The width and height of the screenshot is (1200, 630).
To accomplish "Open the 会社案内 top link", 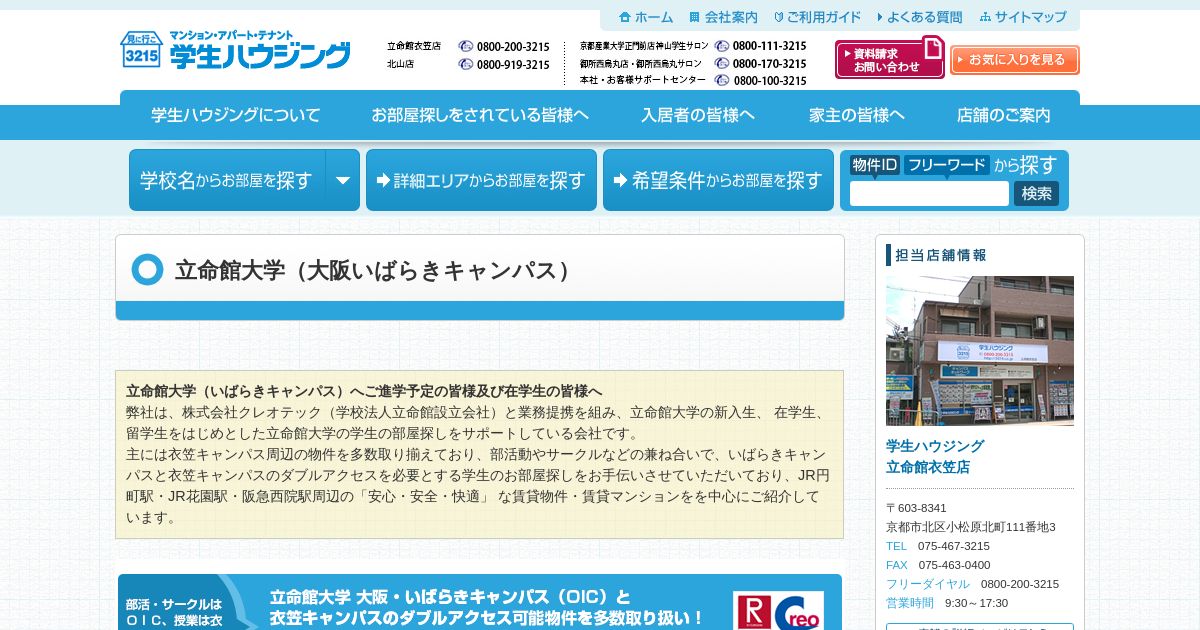I will (x=724, y=17).
